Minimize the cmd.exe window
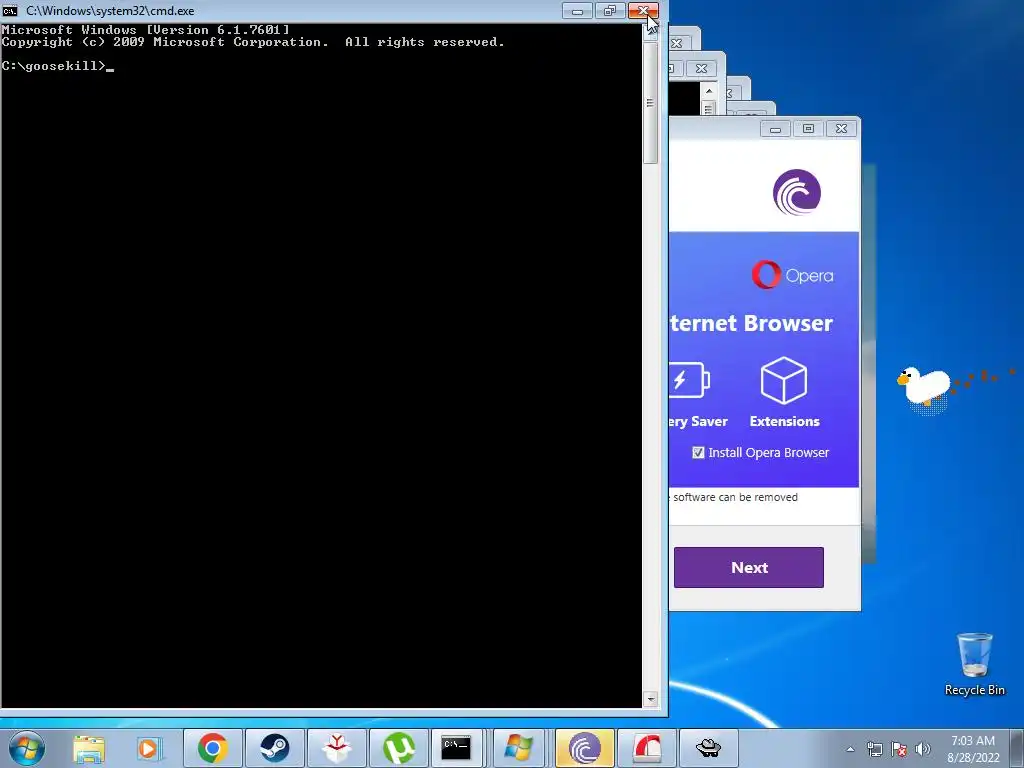 [577, 10]
